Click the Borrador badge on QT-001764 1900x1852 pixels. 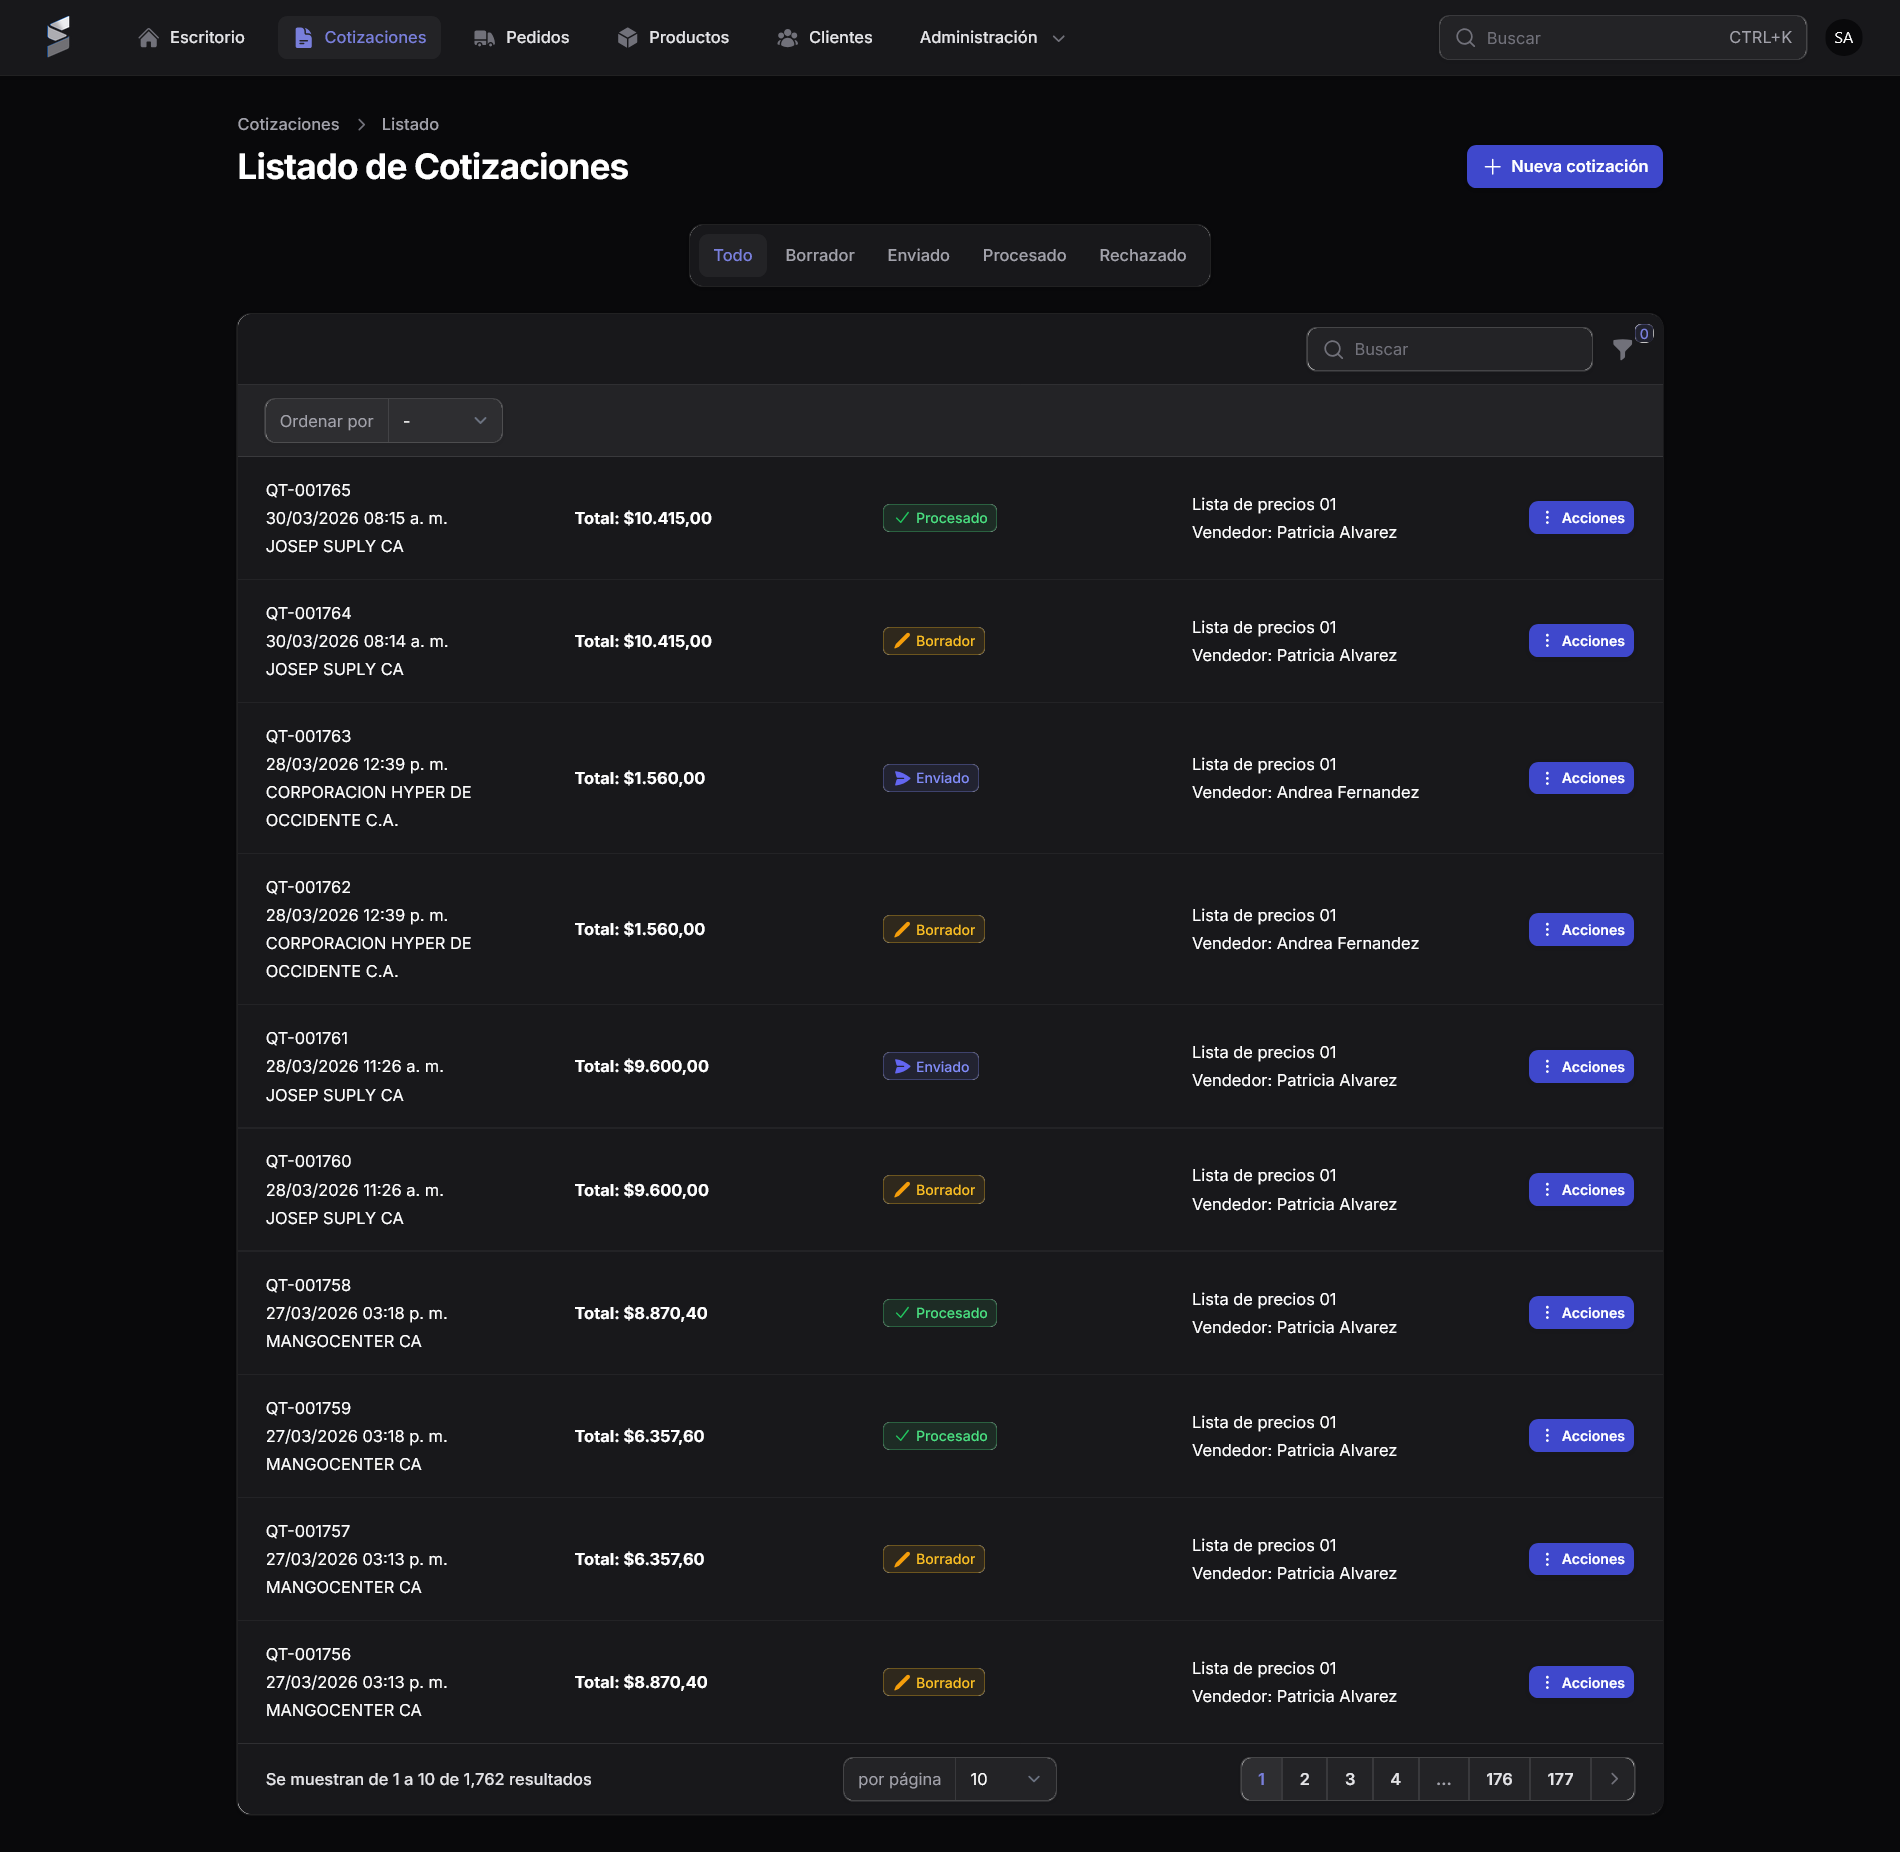(x=933, y=641)
